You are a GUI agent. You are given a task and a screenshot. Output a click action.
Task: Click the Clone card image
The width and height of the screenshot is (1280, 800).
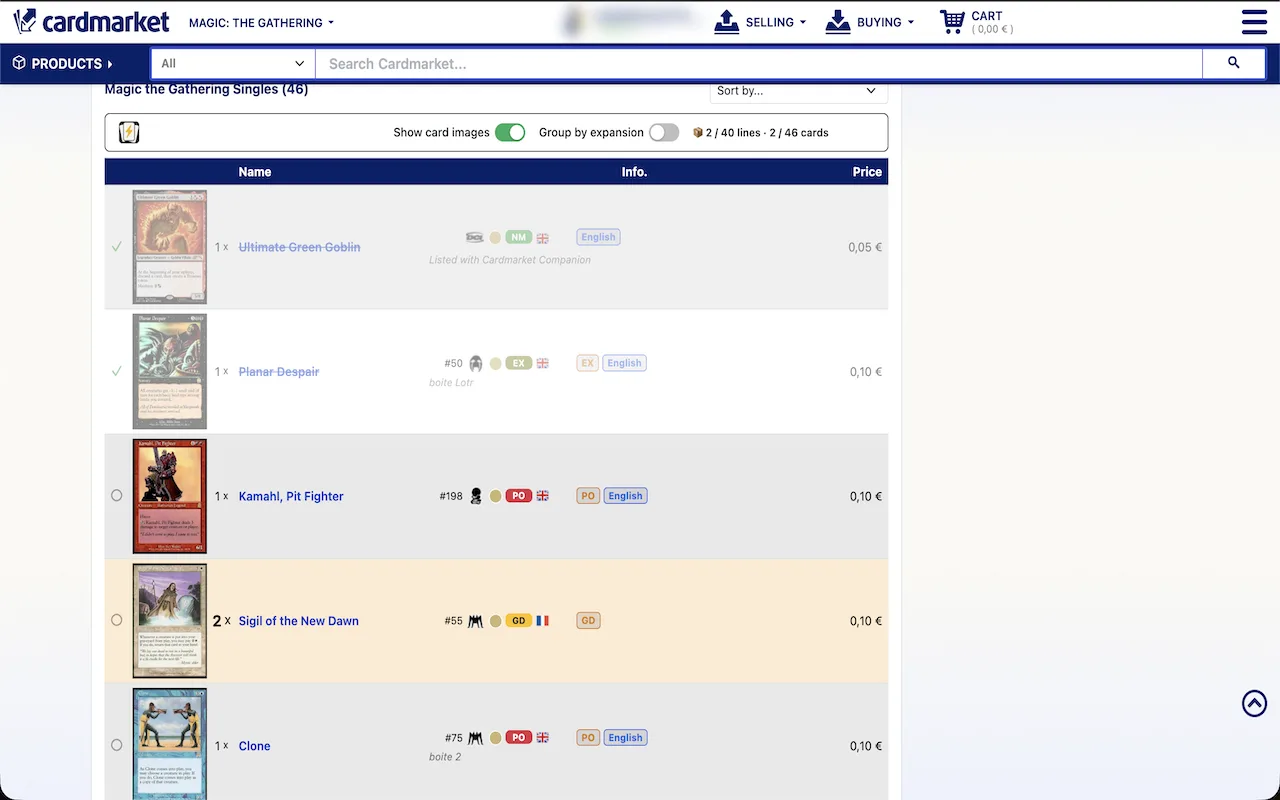(170, 743)
